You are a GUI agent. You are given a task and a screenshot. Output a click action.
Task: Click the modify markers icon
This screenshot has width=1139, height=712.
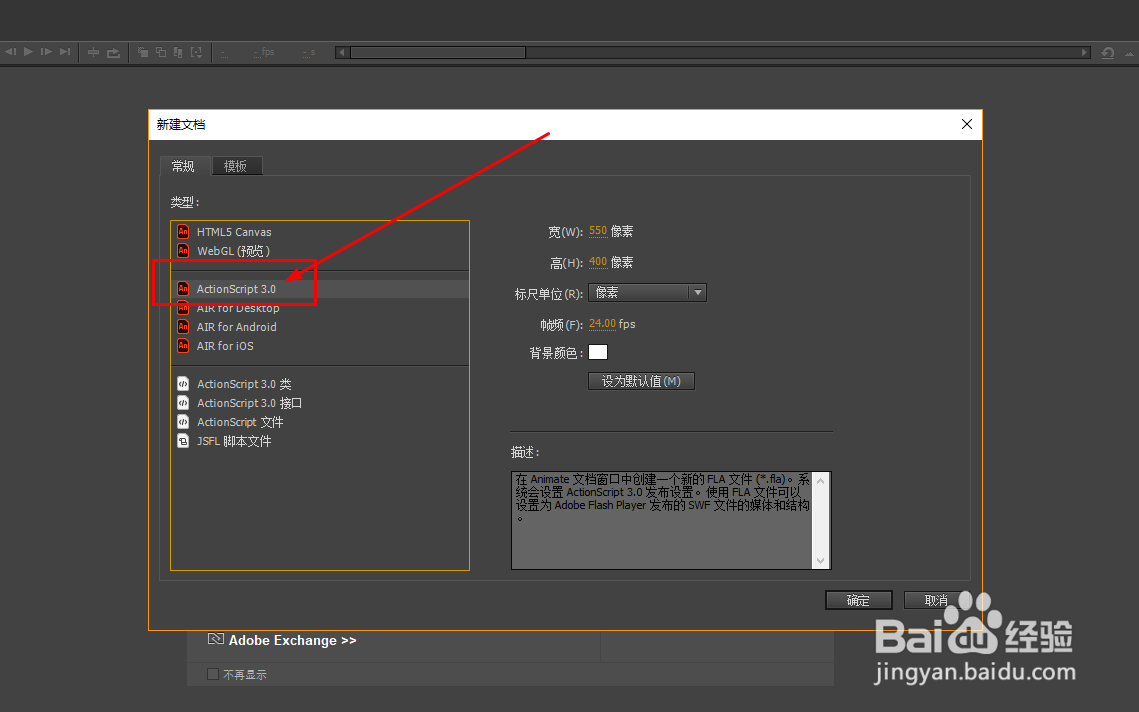(x=196, y=52)
